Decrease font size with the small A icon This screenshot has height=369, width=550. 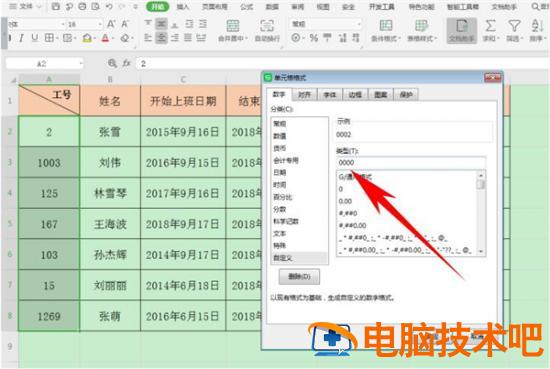tap(125, 24)
